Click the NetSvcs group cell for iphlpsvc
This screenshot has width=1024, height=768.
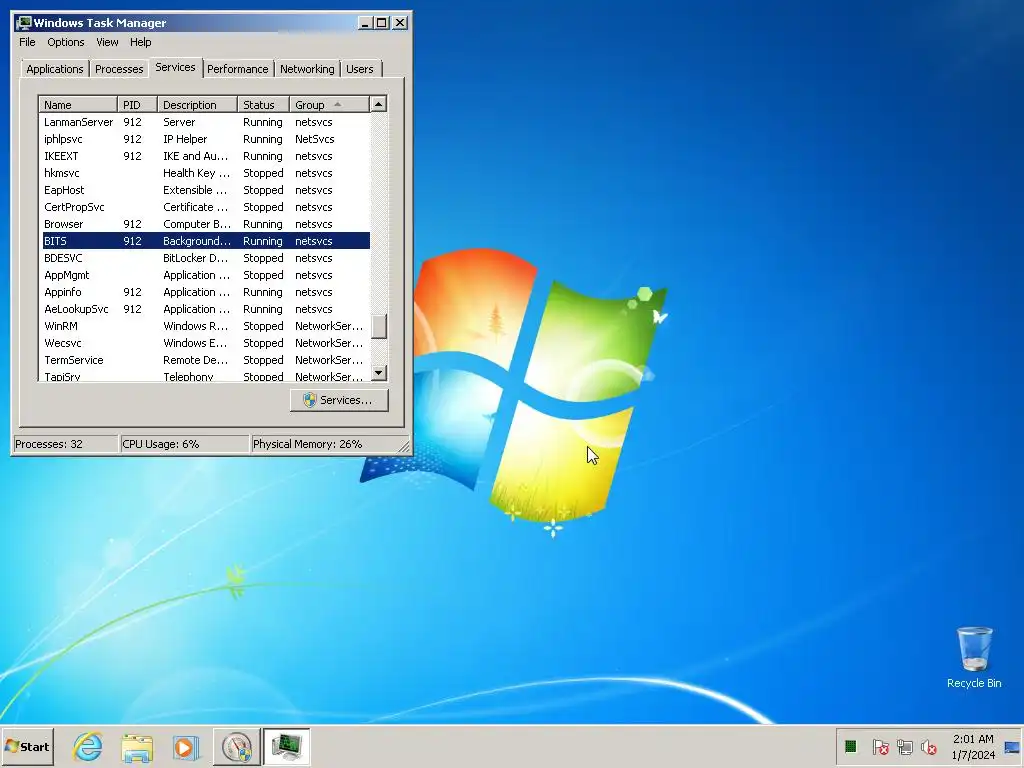pyautogui.click(x=315, y=139)
